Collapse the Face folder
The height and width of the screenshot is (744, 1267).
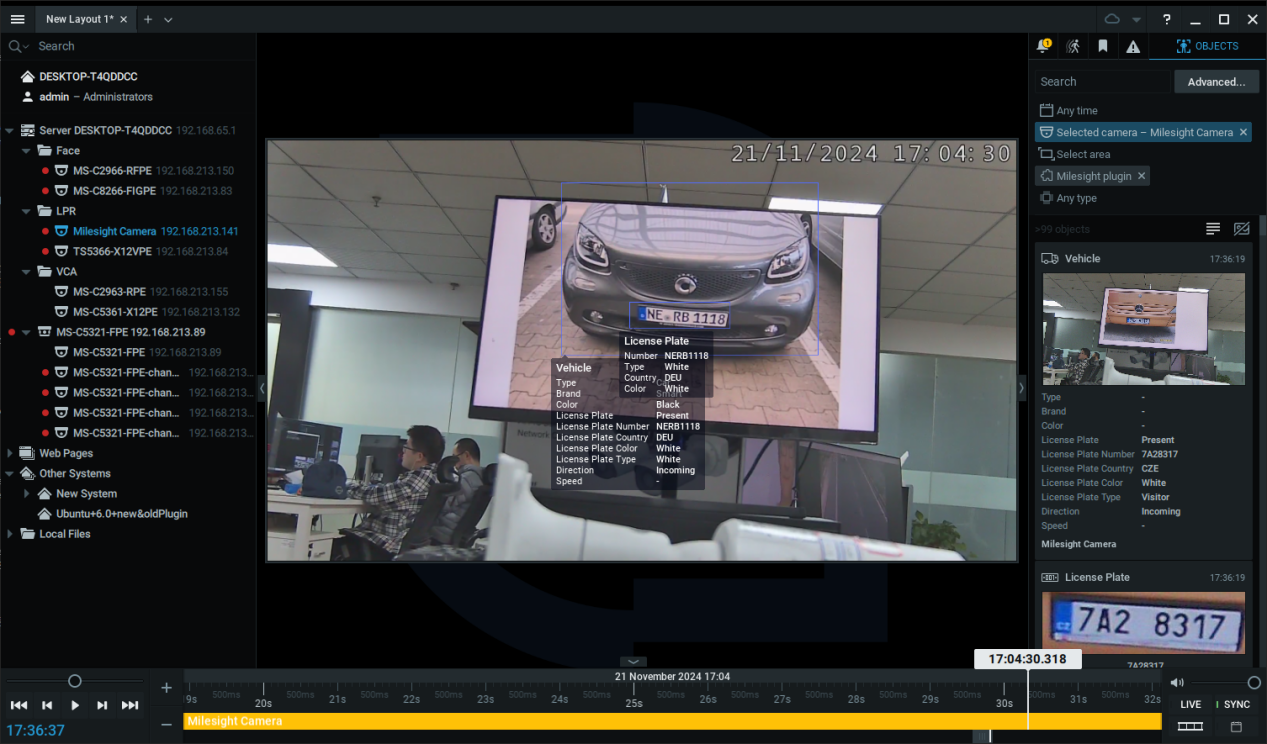(x=28, y=151)
